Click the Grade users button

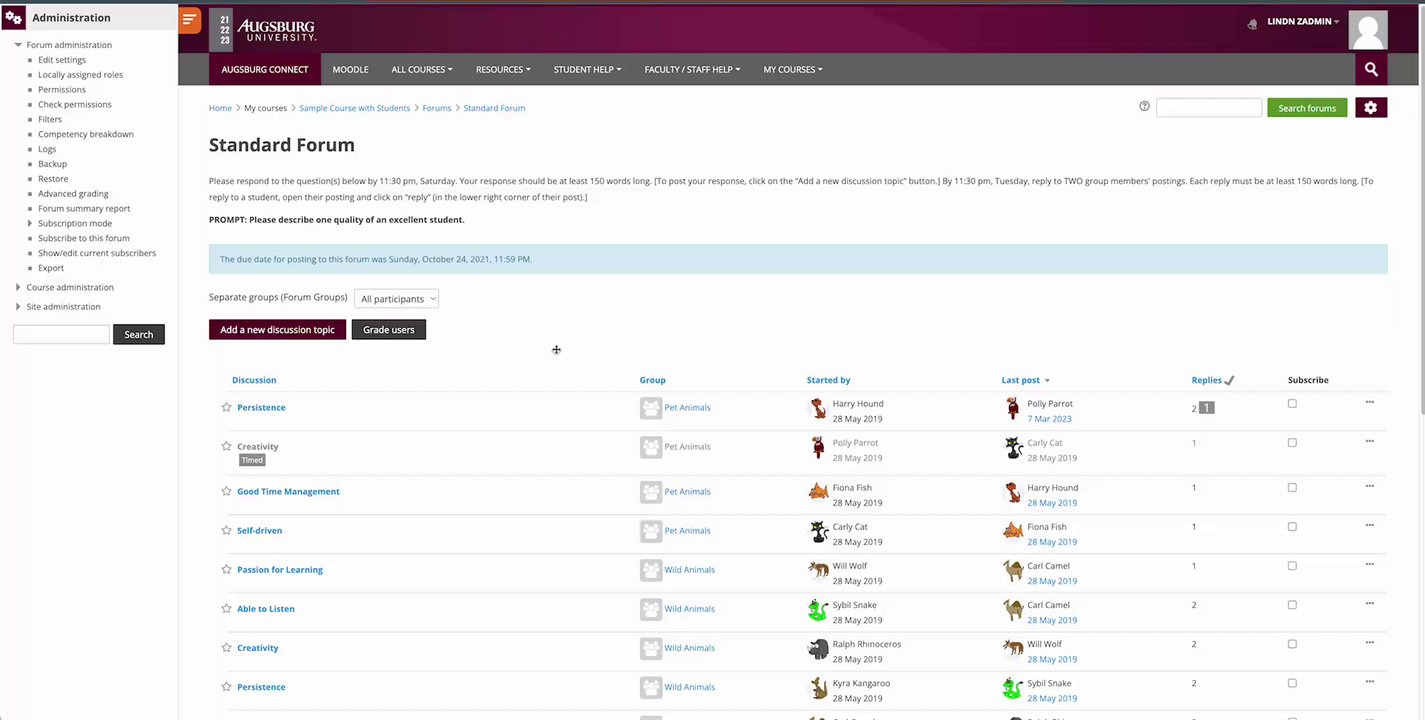389,329
